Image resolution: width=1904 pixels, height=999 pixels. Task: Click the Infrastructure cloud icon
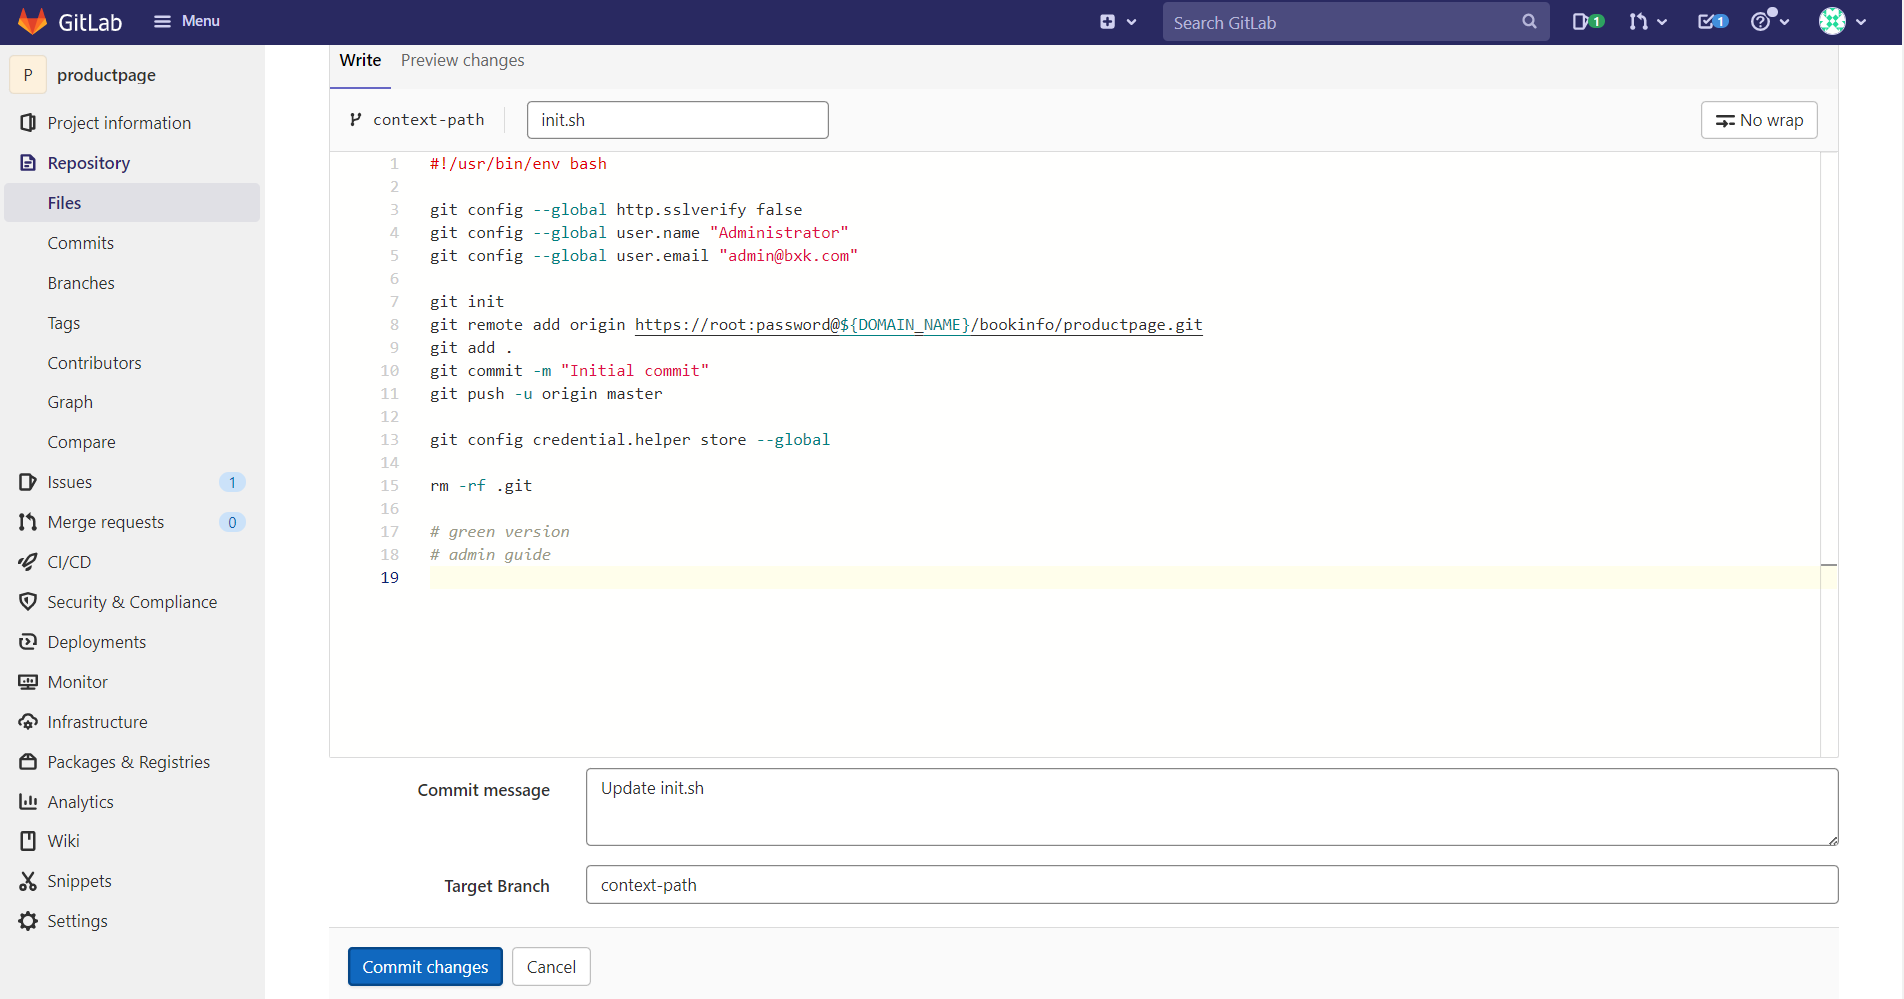point(28,722)
